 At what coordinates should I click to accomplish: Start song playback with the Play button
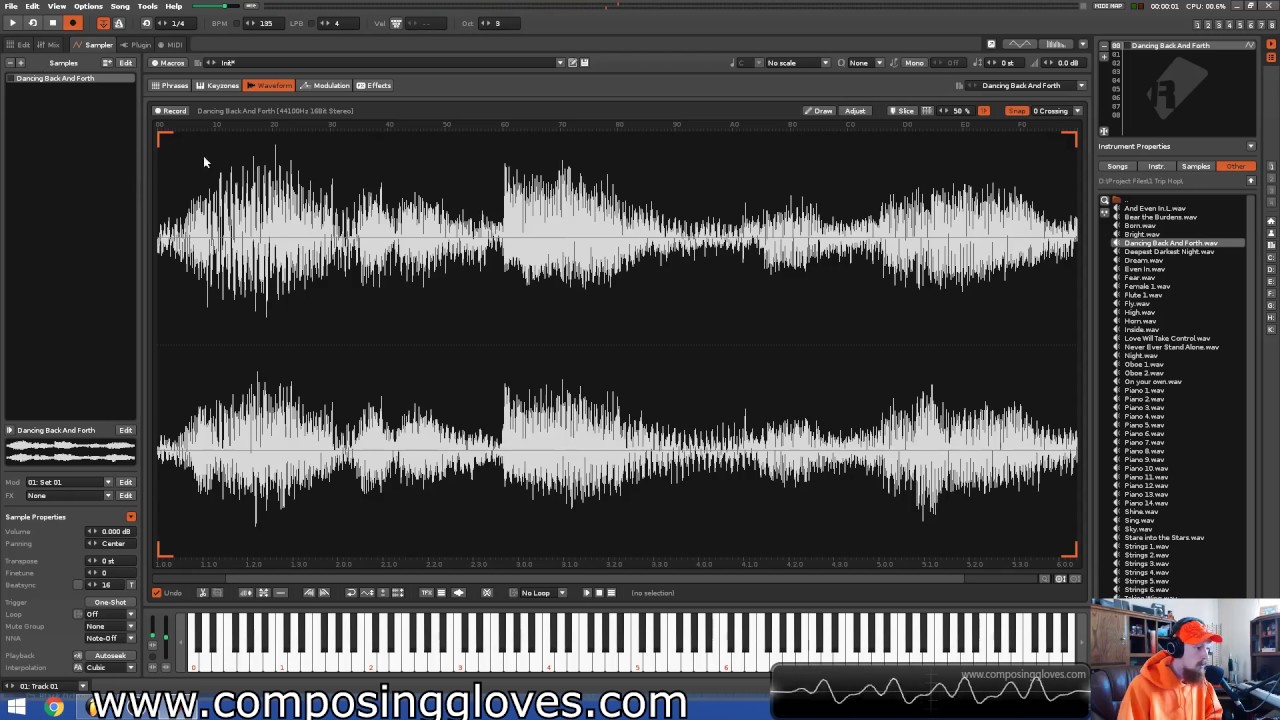point(13,23)
